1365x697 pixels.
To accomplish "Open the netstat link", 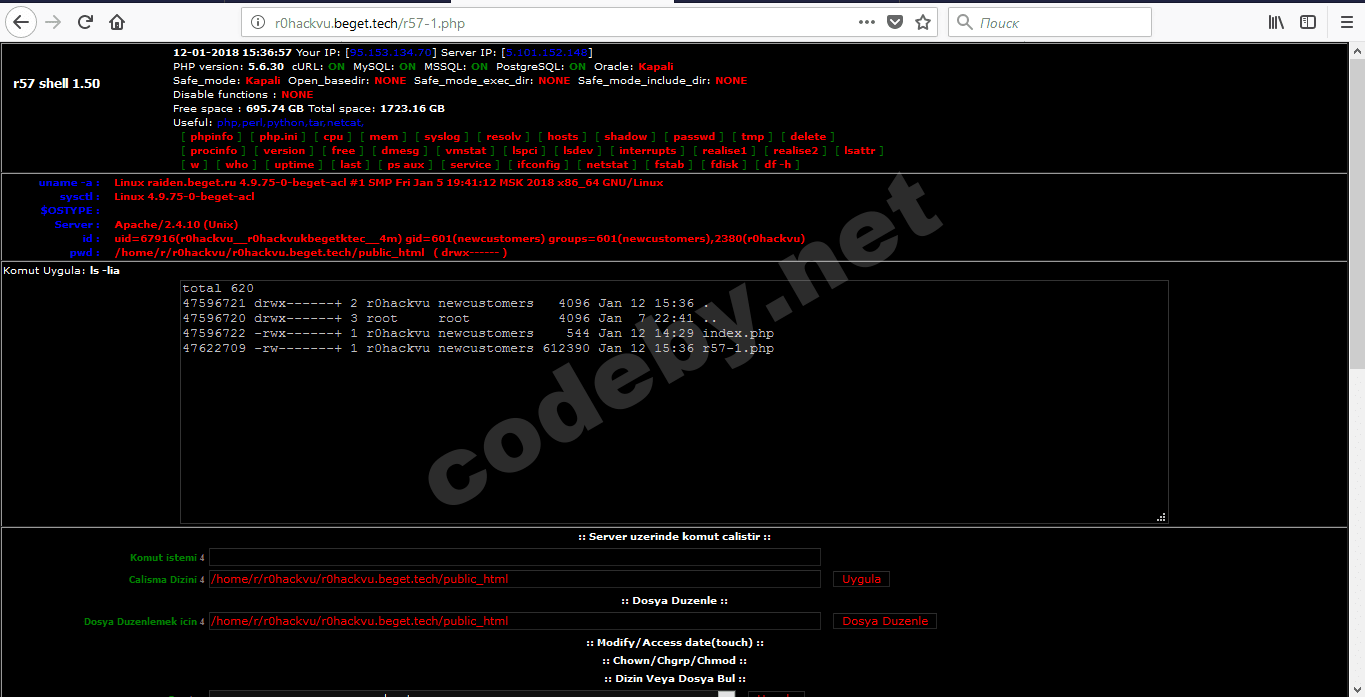I will point(608,164).
